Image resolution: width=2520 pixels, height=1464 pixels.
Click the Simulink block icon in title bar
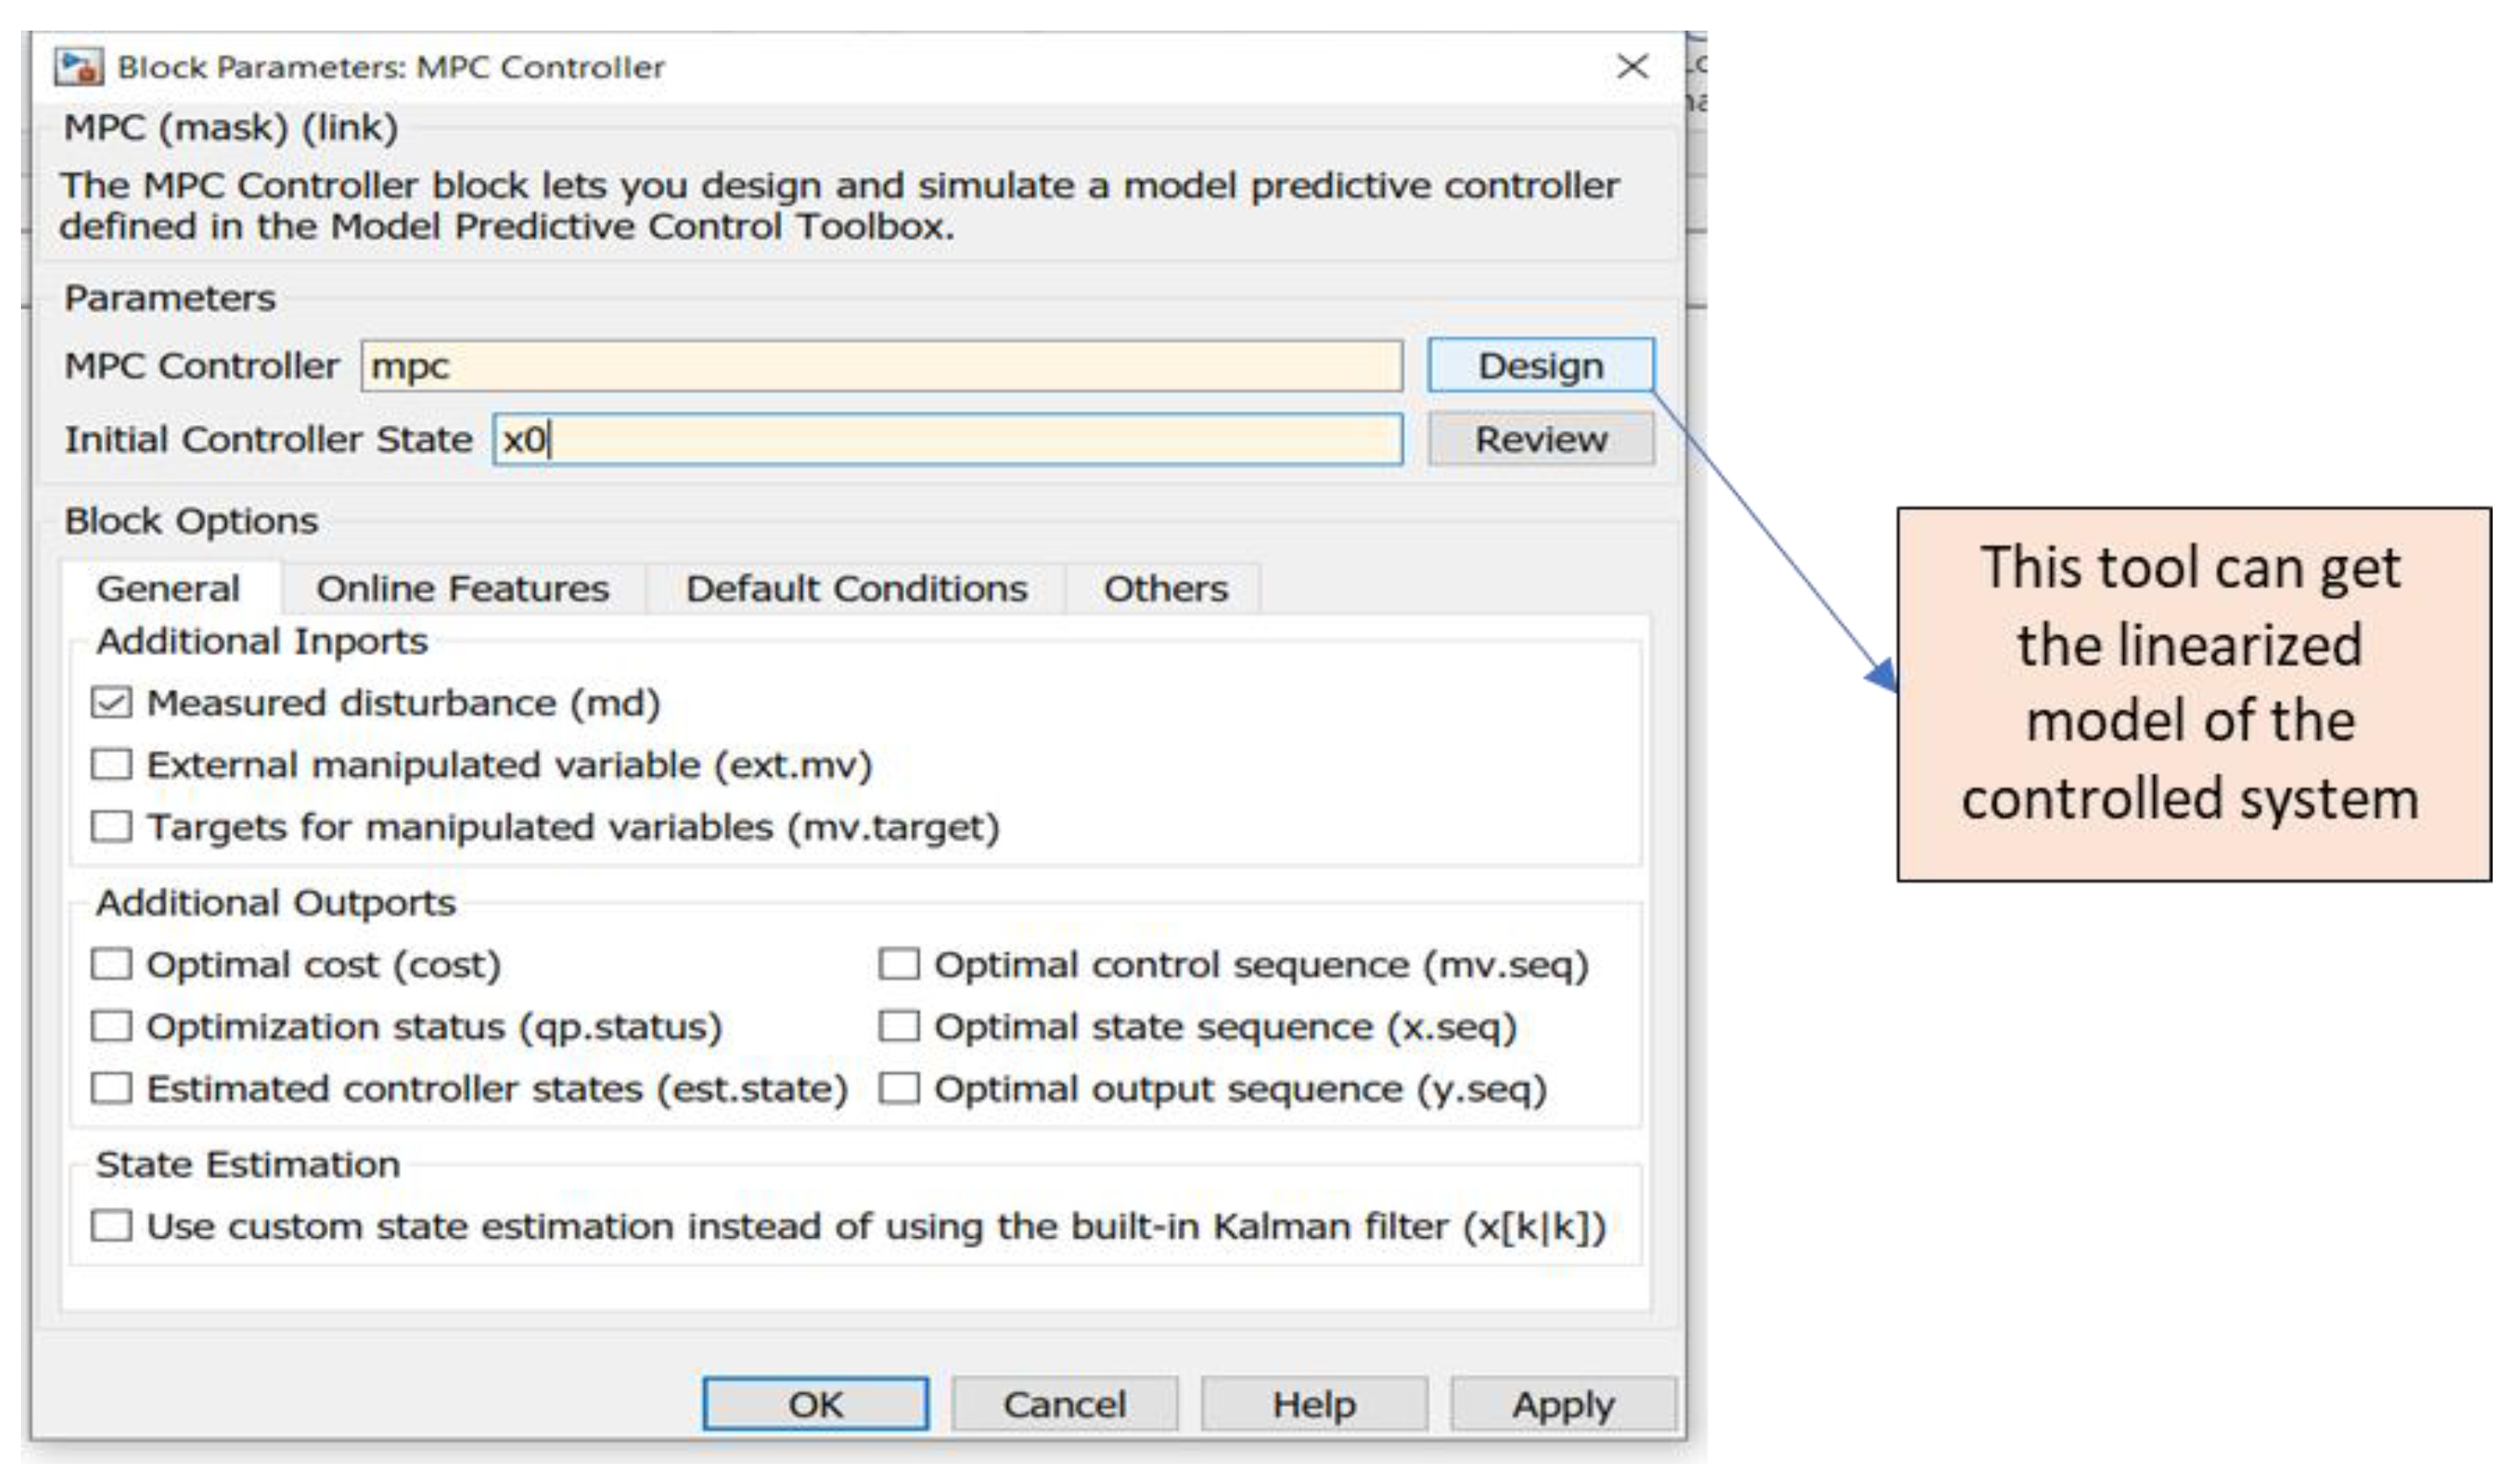coord(78,67)
